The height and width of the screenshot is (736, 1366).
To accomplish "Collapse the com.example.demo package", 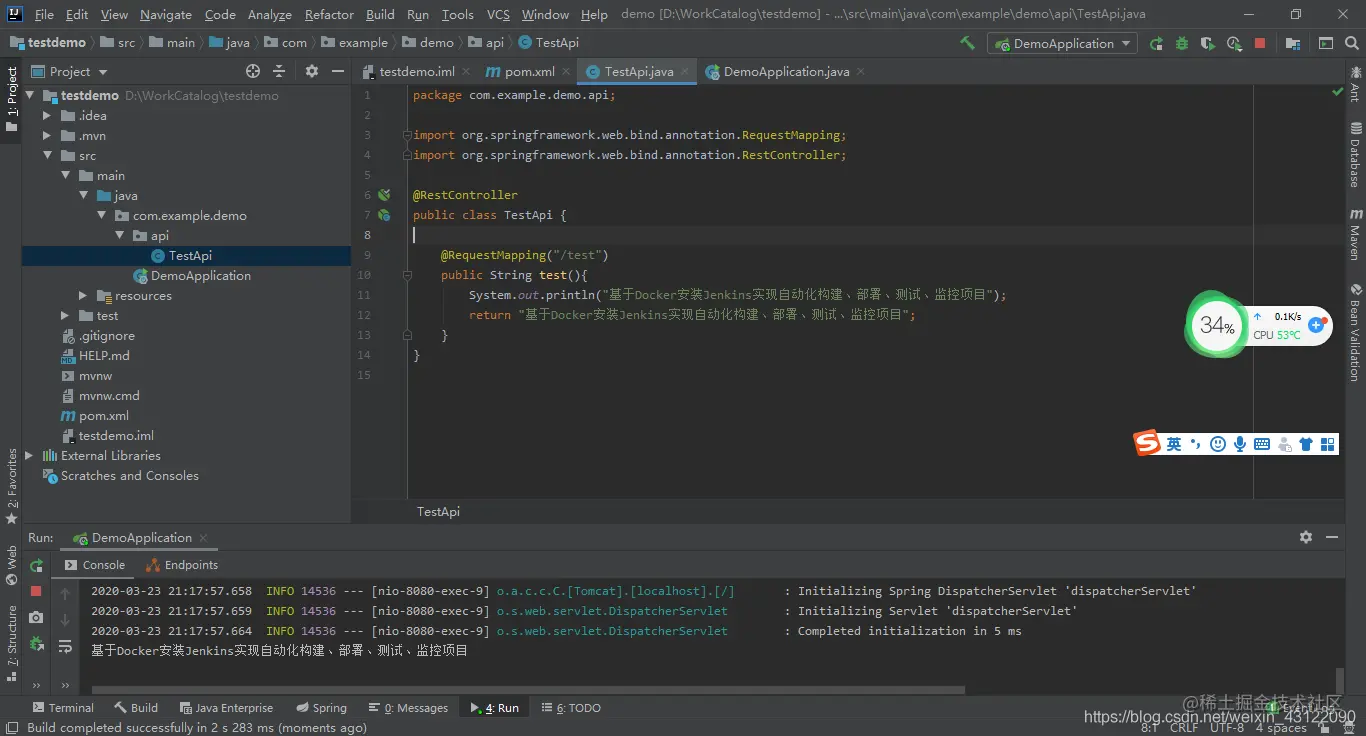I will coord(101,216).
